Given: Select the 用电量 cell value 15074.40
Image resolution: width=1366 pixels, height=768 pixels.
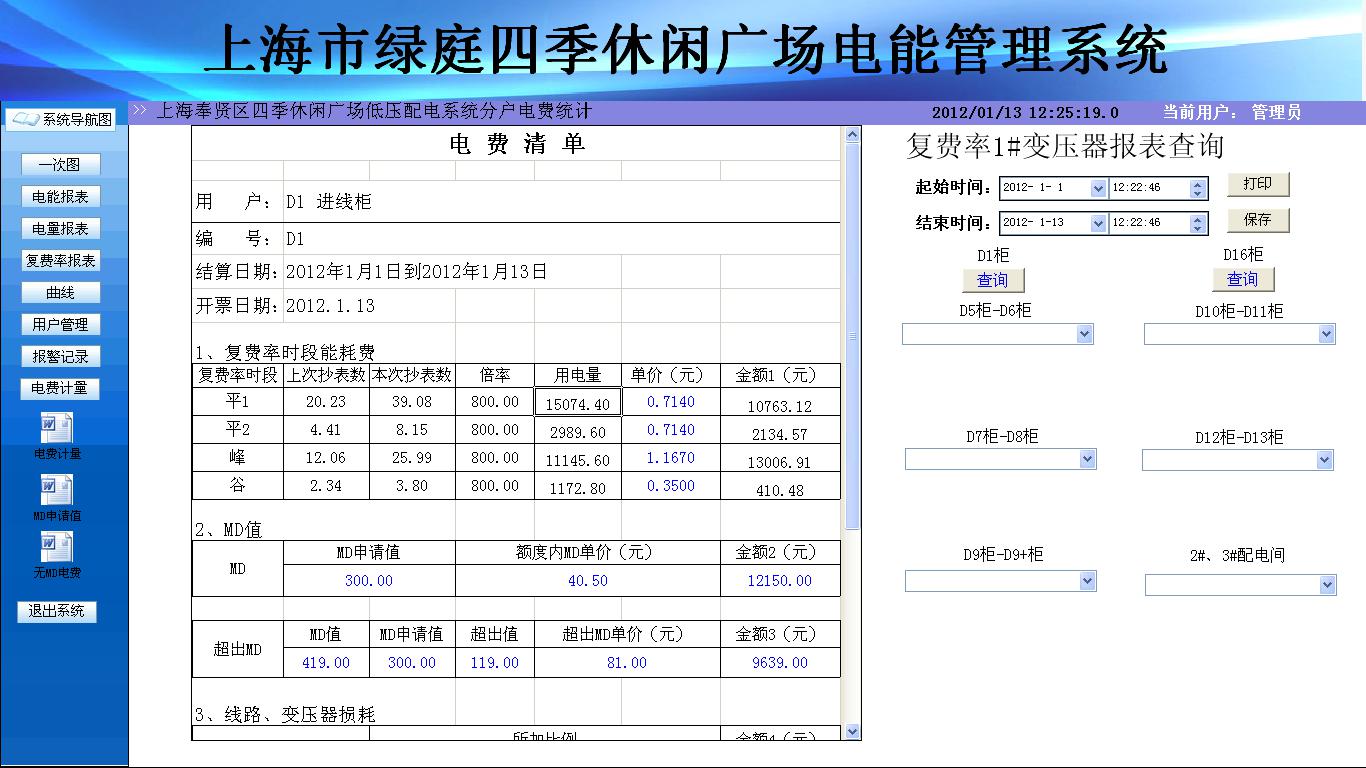Looking at the screenshot, I should coord(578,403).
